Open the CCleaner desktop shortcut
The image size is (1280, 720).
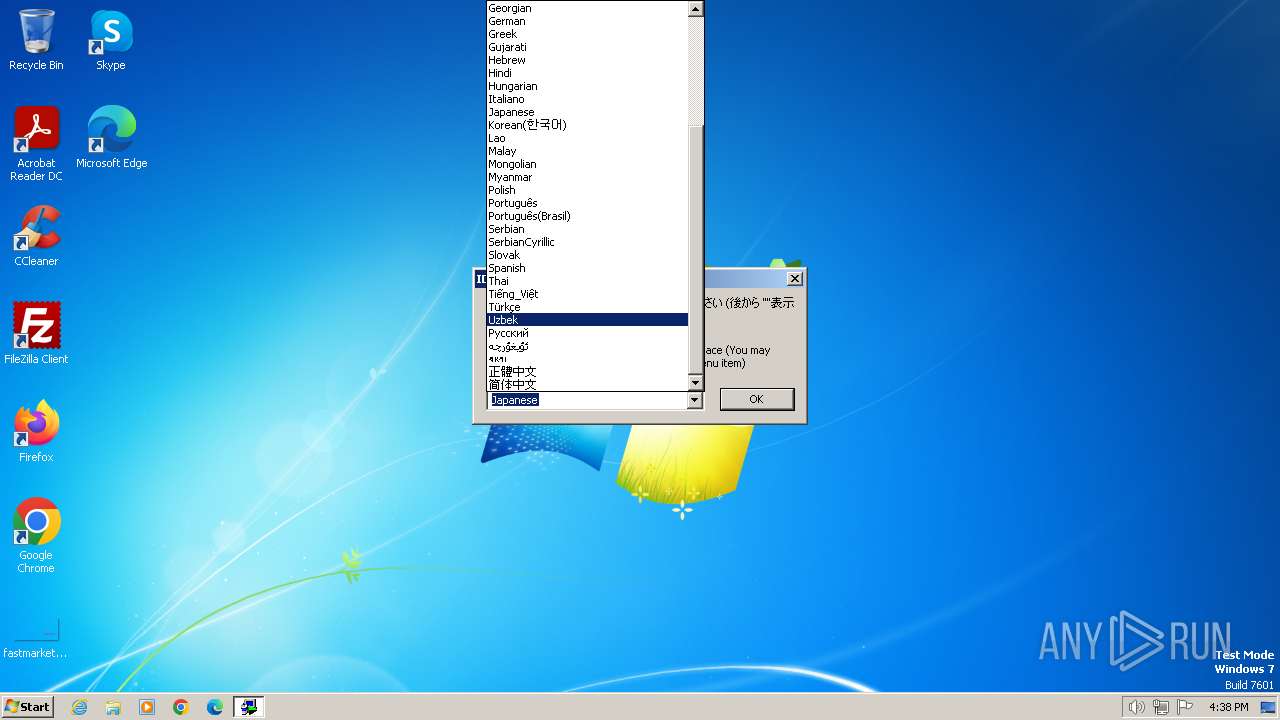[36, 236]
